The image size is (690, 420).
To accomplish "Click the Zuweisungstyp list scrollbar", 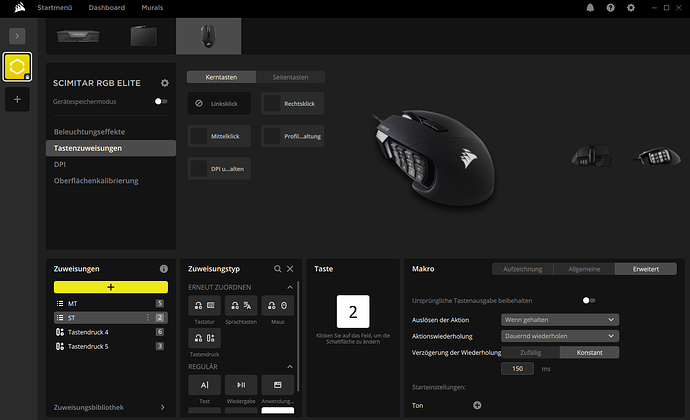I will click(x=298, y=336).
